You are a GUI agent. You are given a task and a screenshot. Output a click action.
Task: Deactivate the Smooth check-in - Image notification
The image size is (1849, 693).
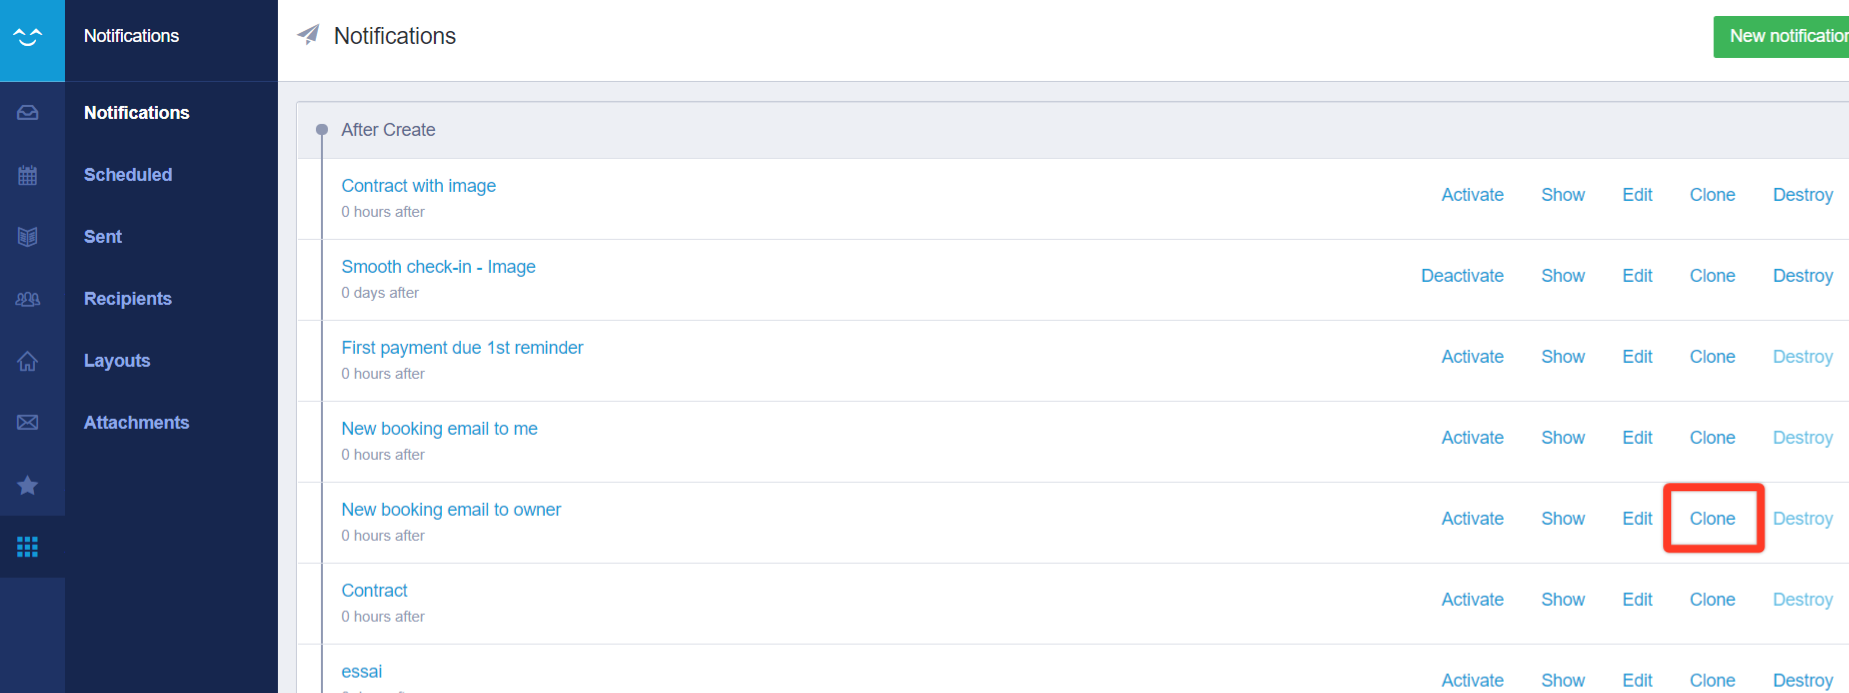(x=1462, y=276)
